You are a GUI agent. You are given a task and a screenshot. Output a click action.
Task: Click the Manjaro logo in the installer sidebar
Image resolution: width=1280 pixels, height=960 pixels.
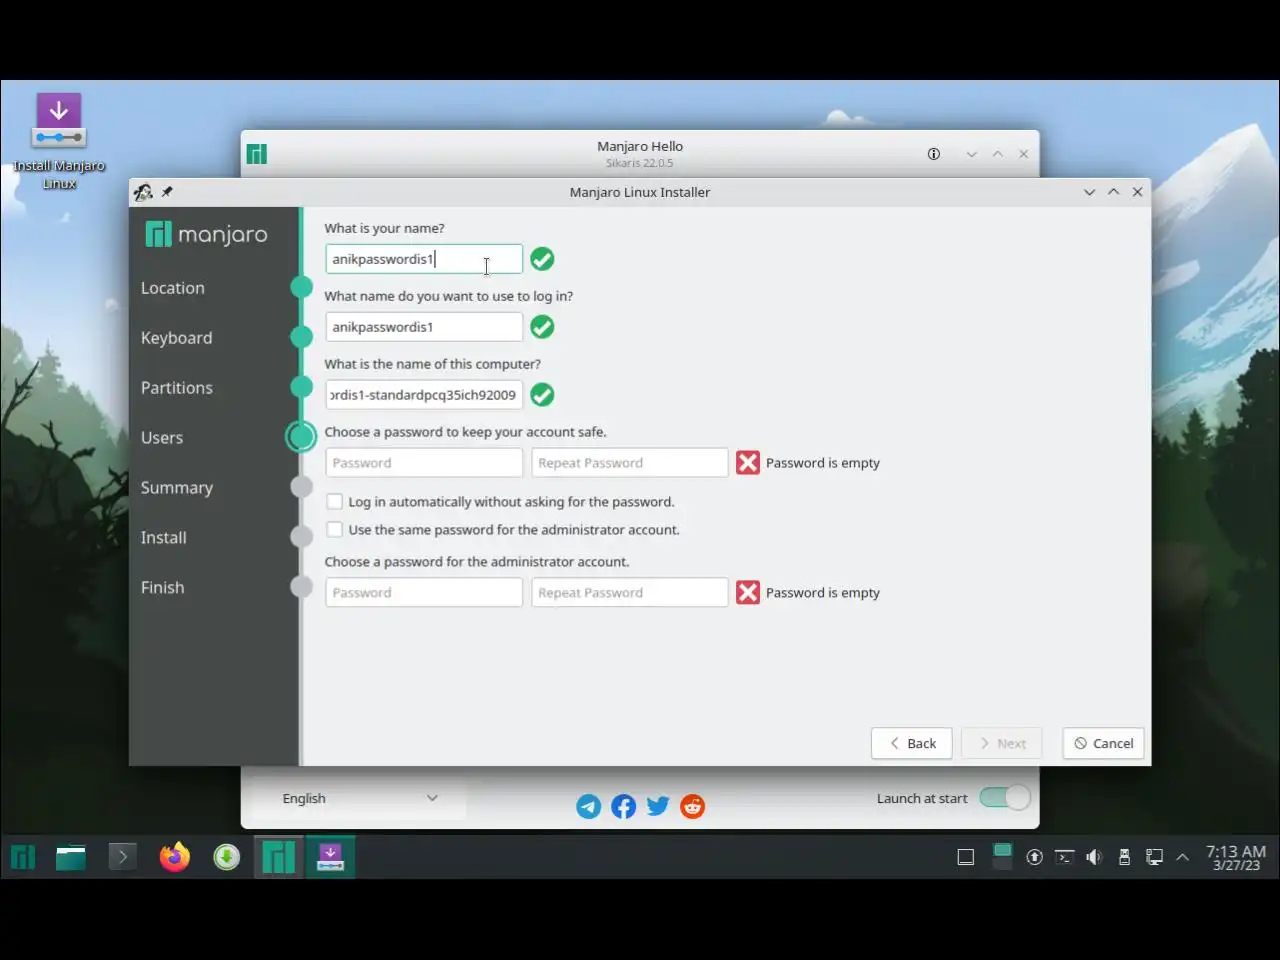click(207, 234)
